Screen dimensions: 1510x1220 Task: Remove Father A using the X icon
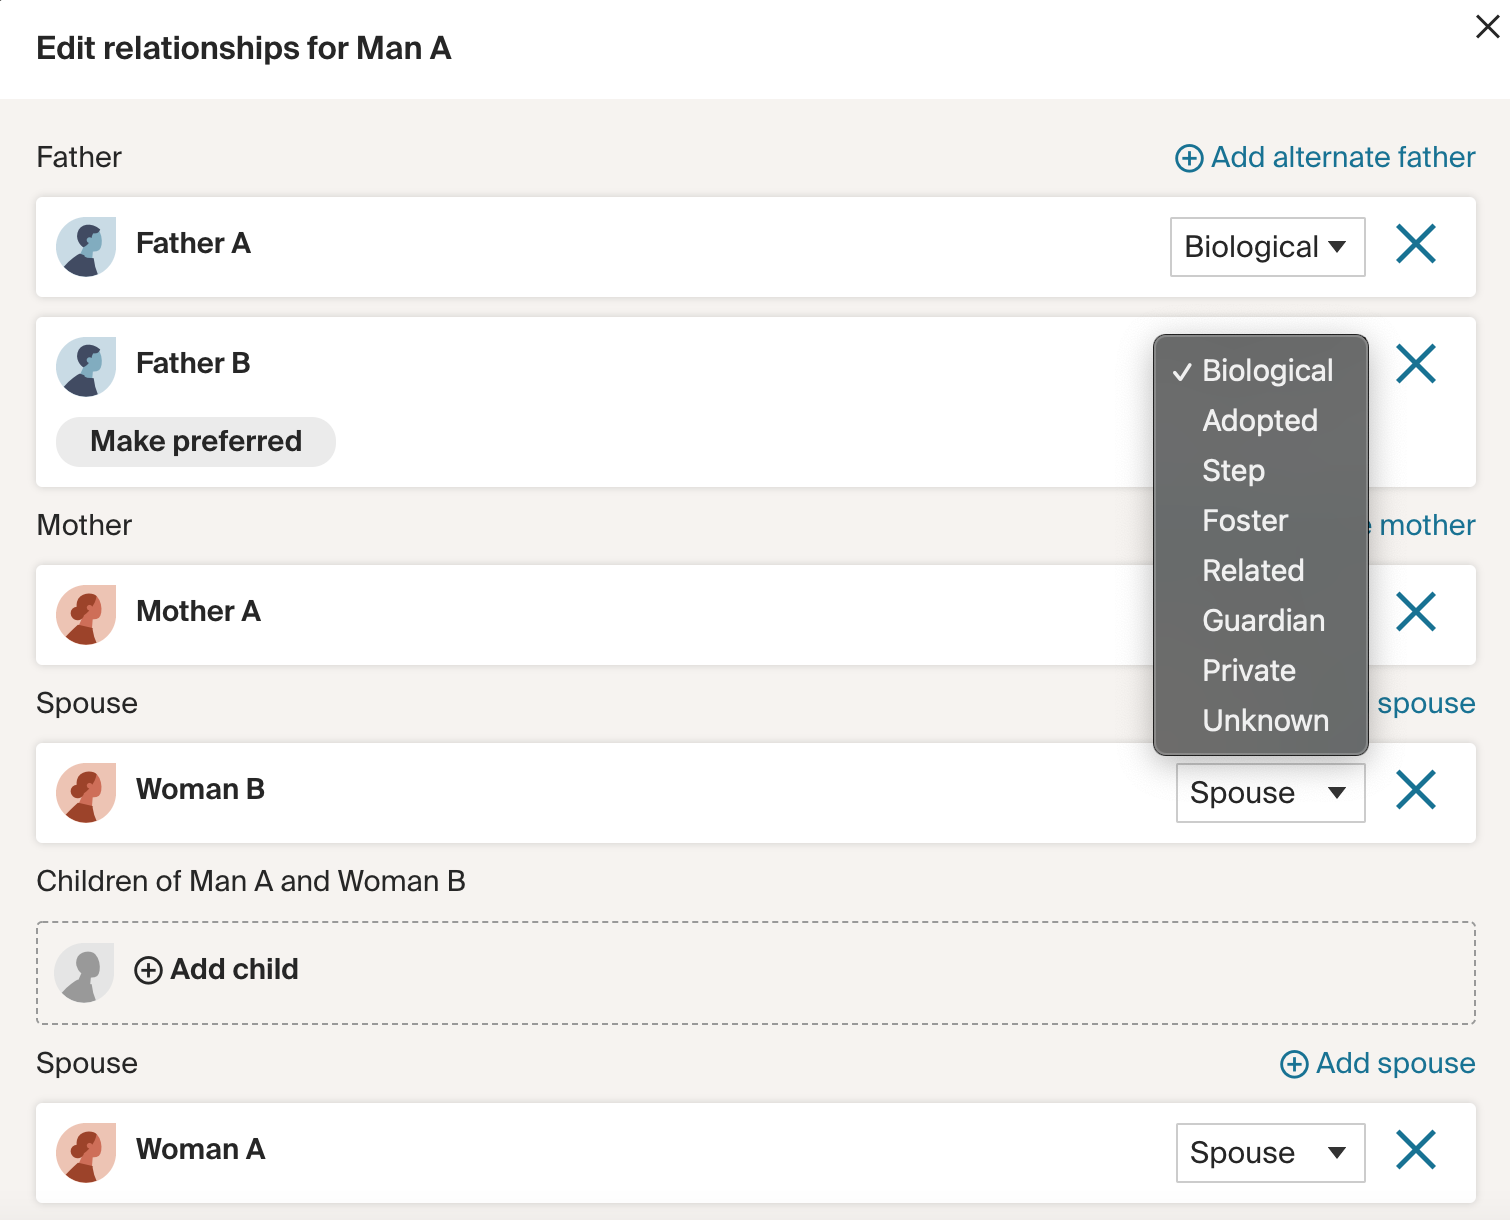[x=1415, y=244]
